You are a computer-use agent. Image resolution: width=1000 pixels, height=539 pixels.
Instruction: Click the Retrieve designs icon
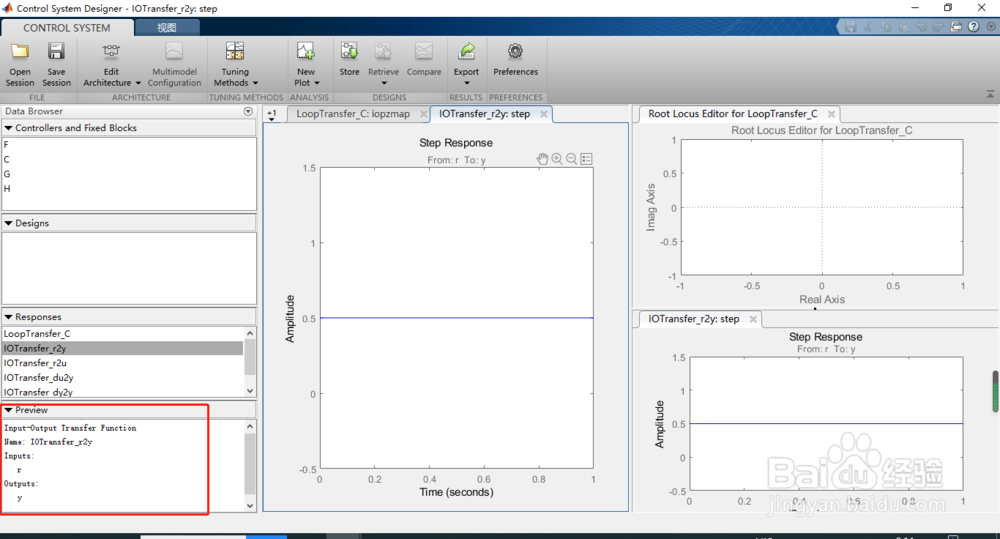pyautogui.click(x=383, y=52)
